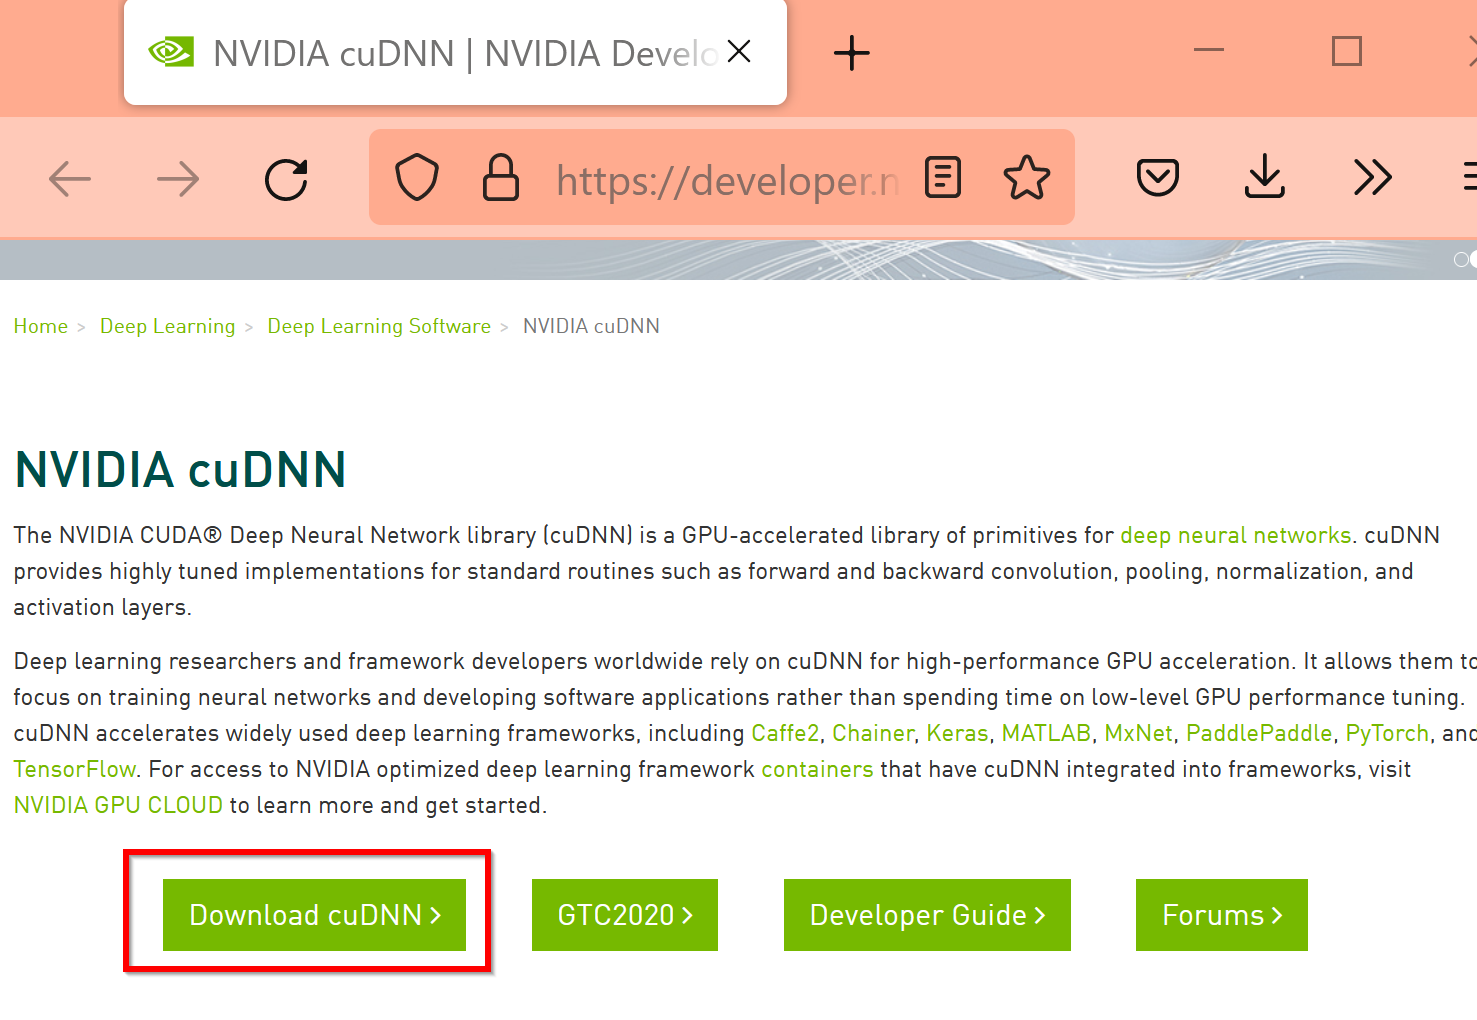The width and height of the screenshot is (1477, 1020).
Task: Open the tracking protection shield icon
Action: click(x=417, y=178)
